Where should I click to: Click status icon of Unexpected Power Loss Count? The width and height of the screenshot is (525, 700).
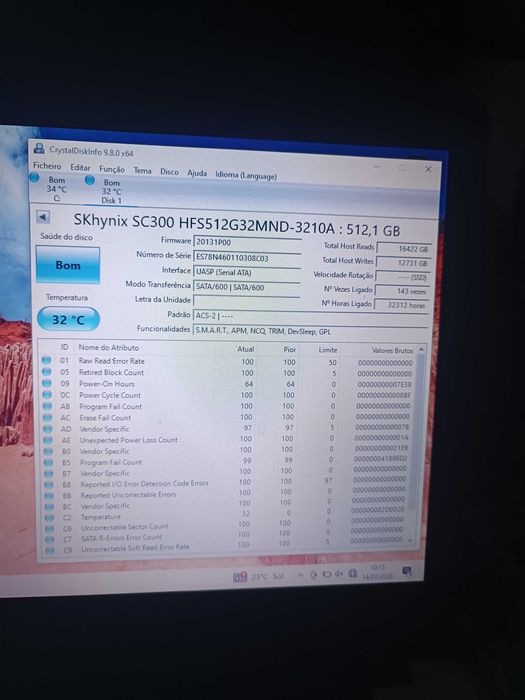tap(48, 440)
